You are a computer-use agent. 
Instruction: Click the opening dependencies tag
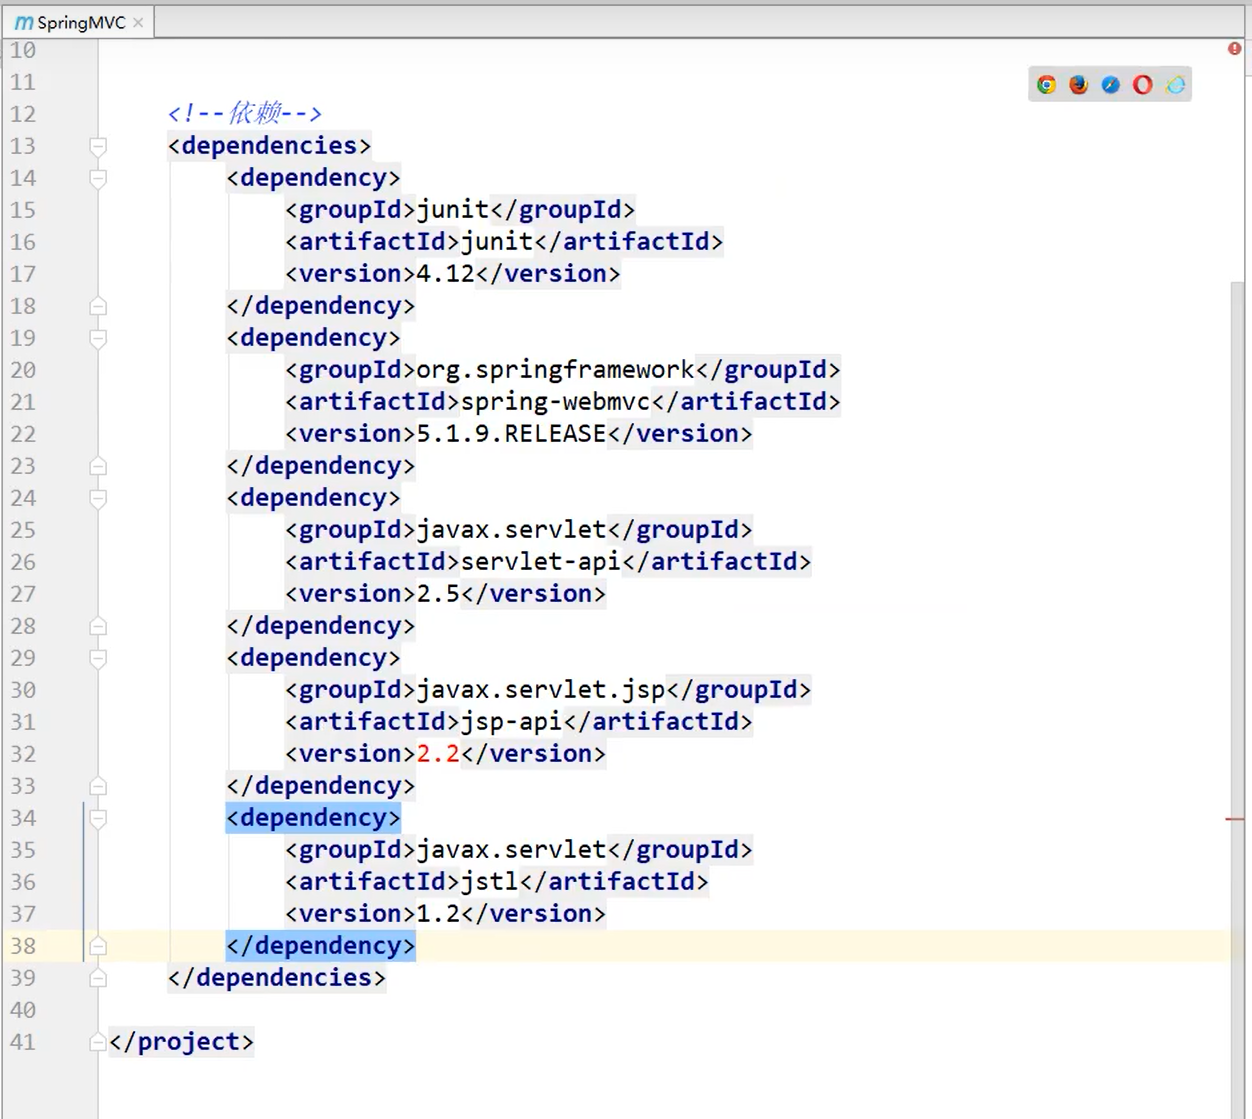270,146
